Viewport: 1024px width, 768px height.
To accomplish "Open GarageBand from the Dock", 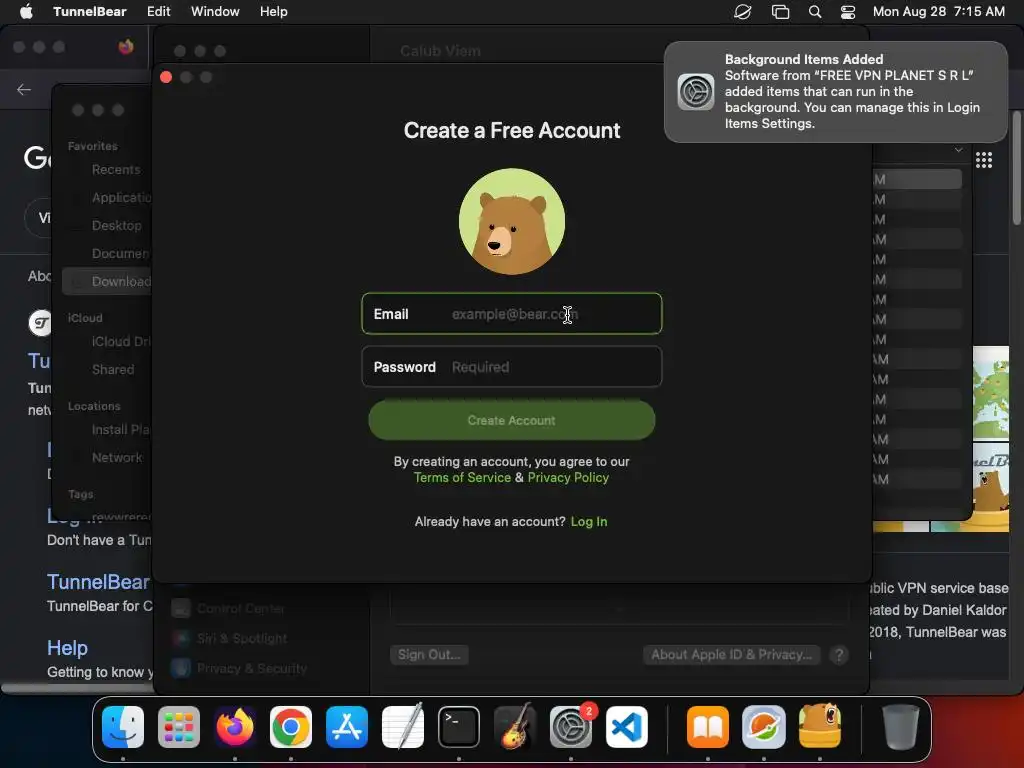I will point(515,727).
